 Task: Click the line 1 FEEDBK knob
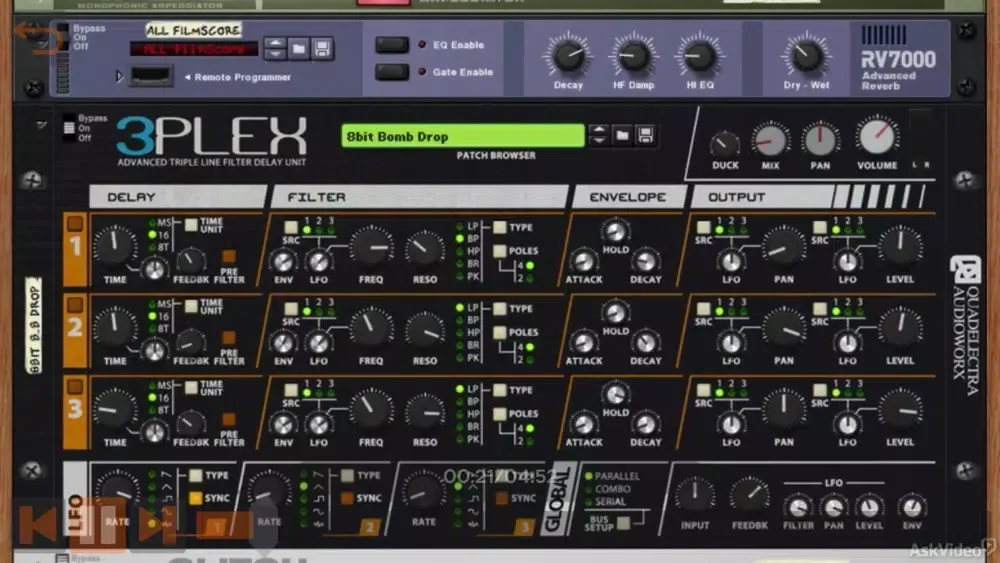(189, 261)
